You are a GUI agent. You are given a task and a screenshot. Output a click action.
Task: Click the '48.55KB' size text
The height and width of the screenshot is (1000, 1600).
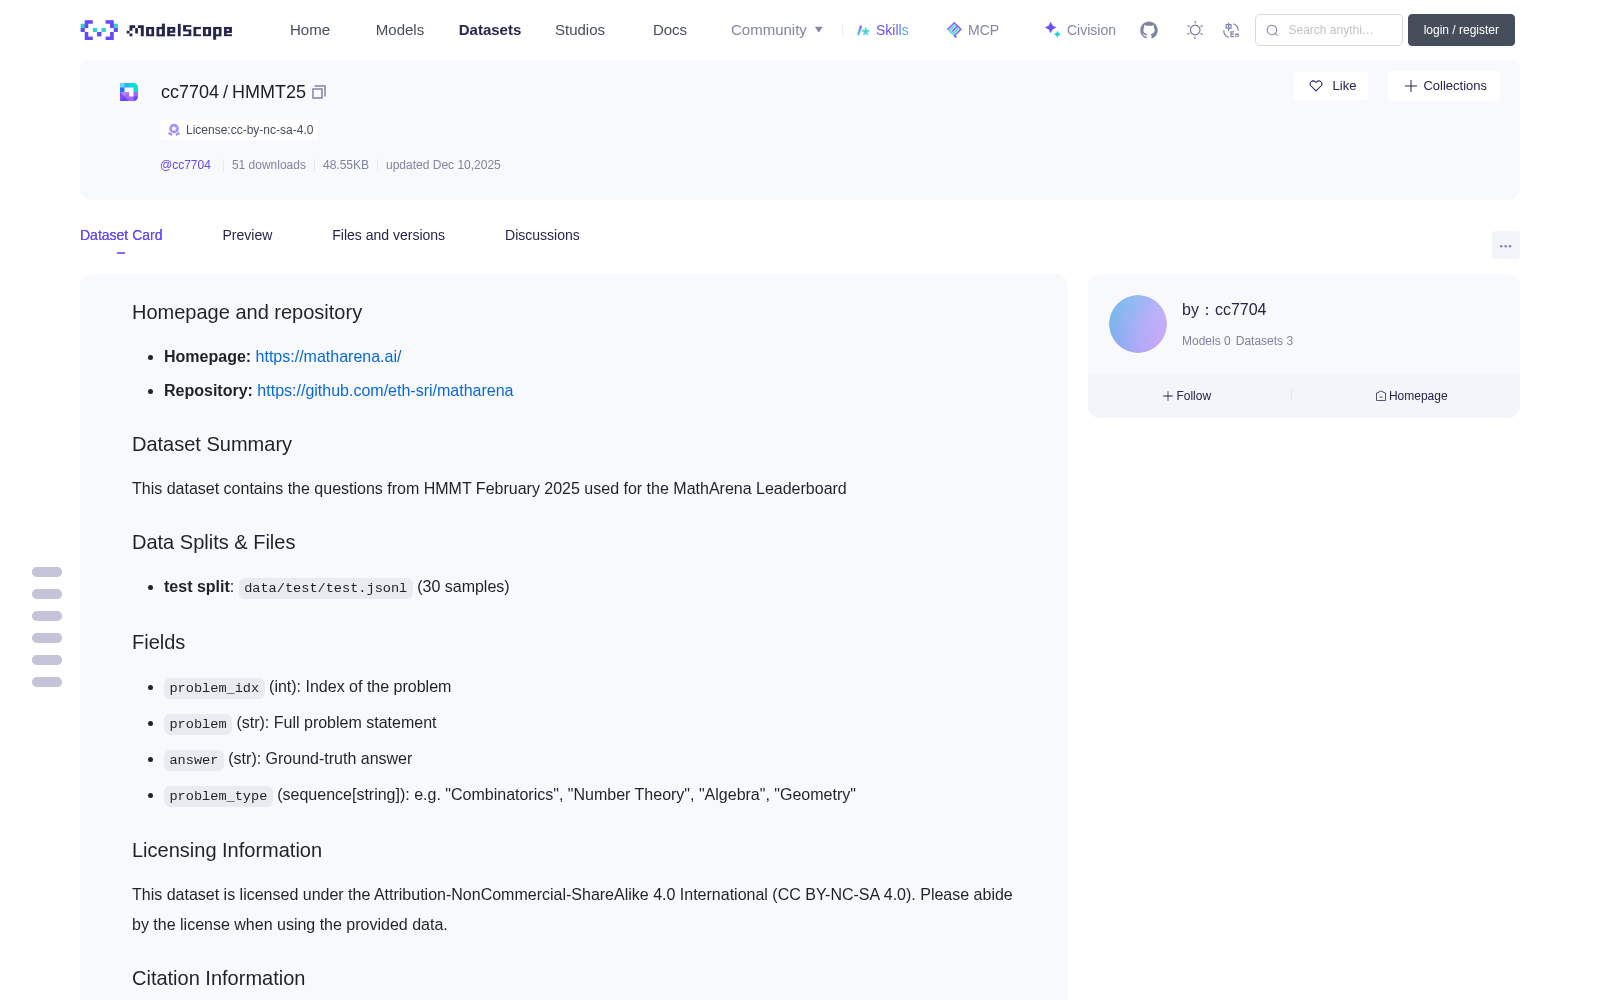pyautogui.click(x=346, y=165)
